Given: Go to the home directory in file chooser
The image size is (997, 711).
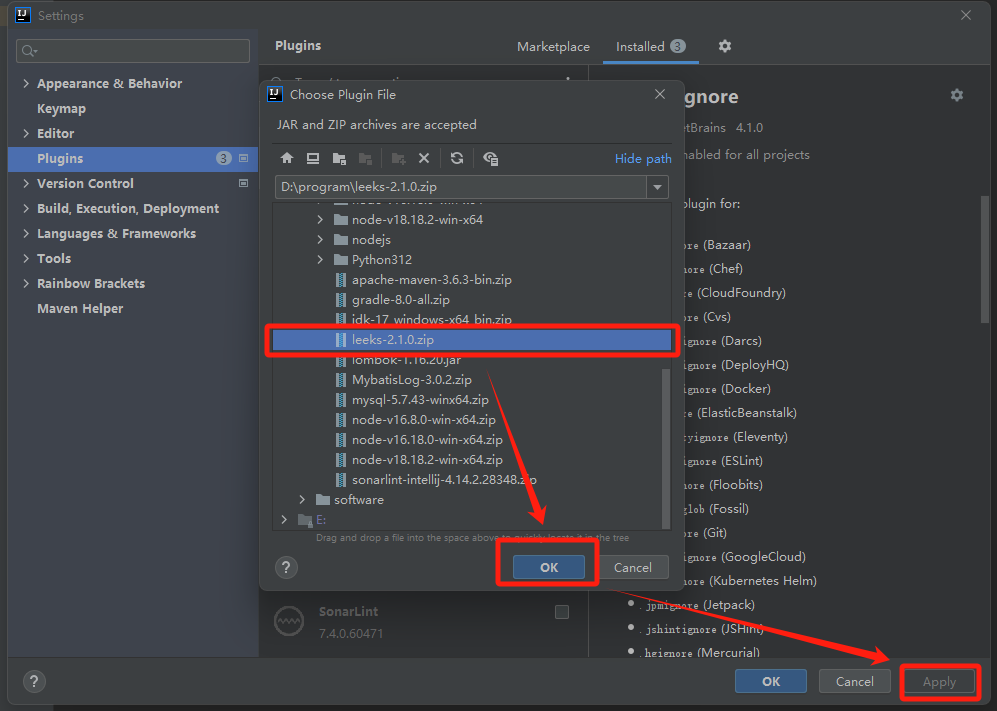Looking at the screenshot, I should pyautogui.click(x=287, y=158).
